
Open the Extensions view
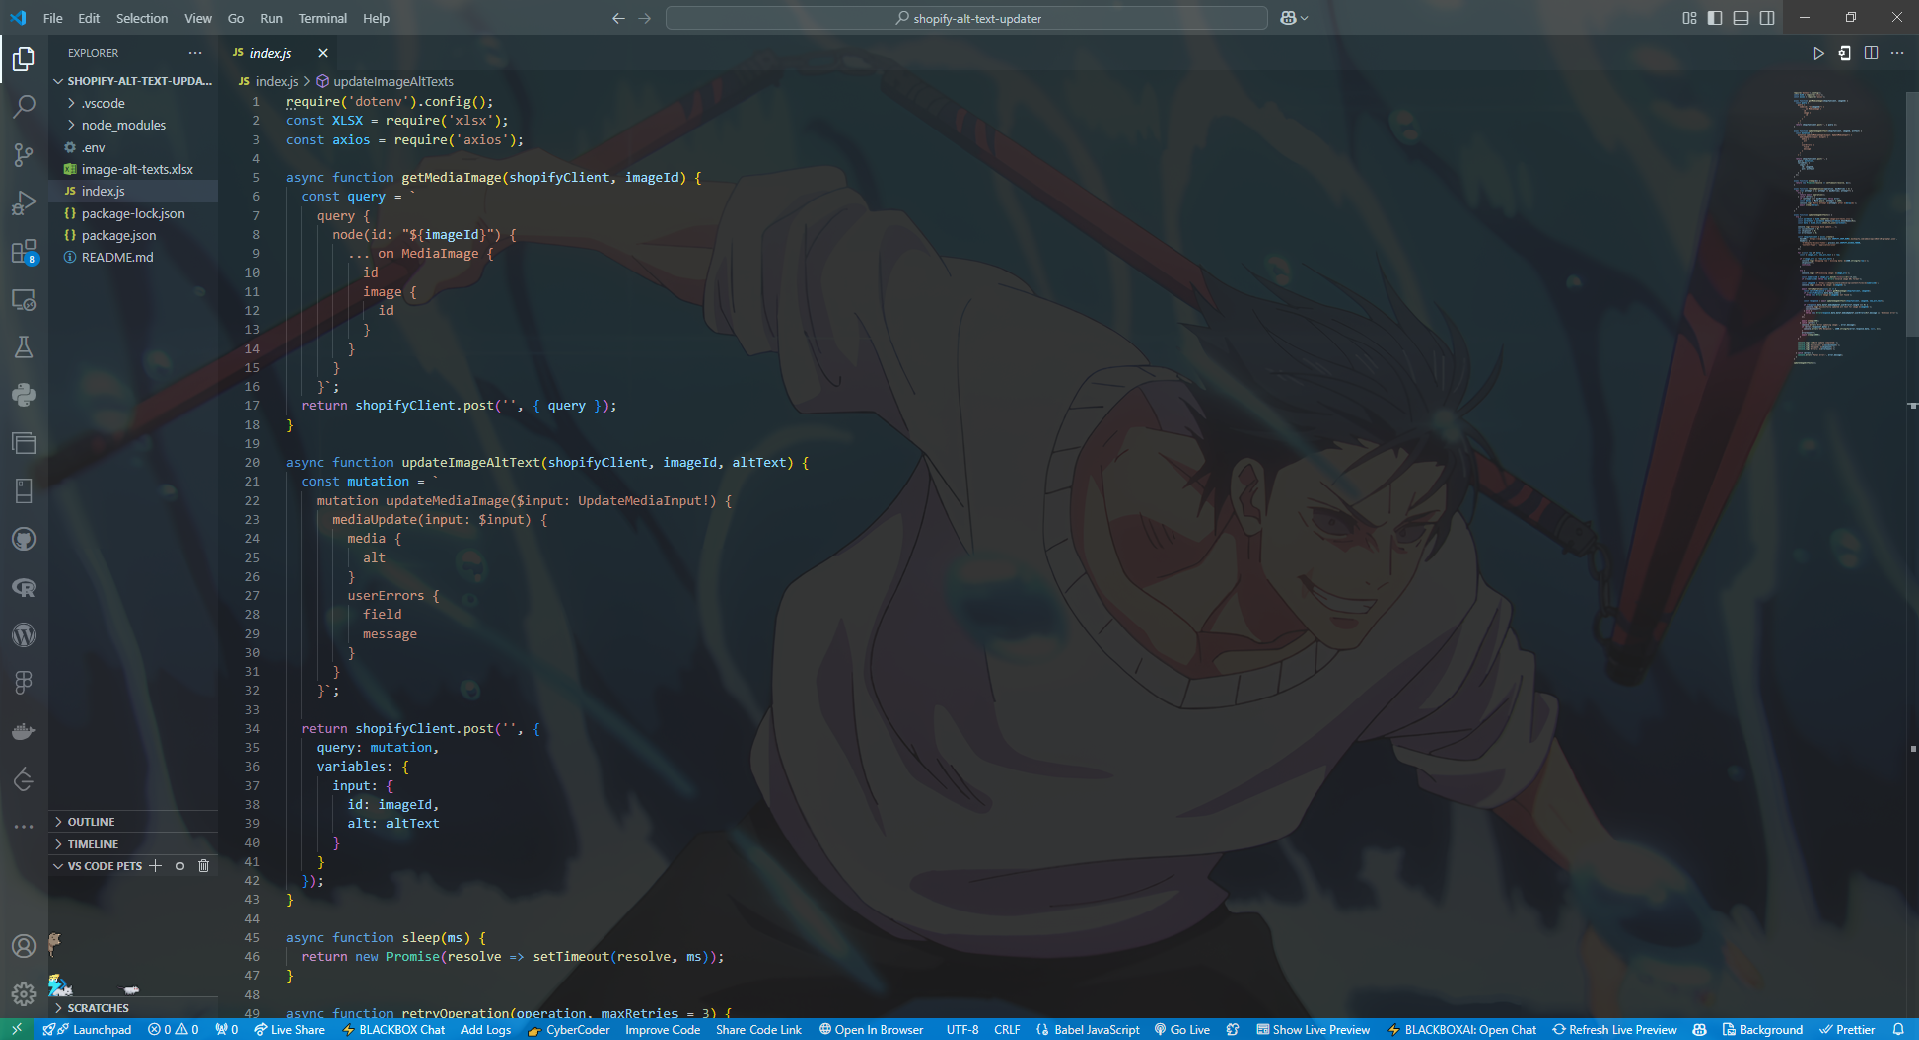tap(24, 252)
